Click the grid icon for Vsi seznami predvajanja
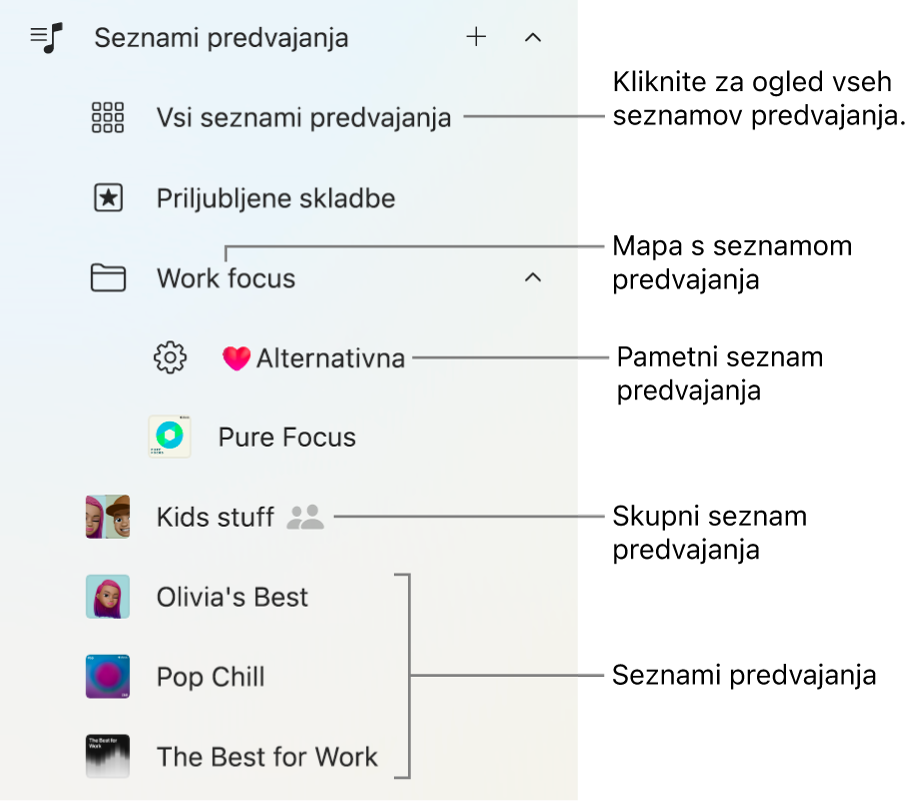This screenshot has height=801, width=918. (107, 117)
